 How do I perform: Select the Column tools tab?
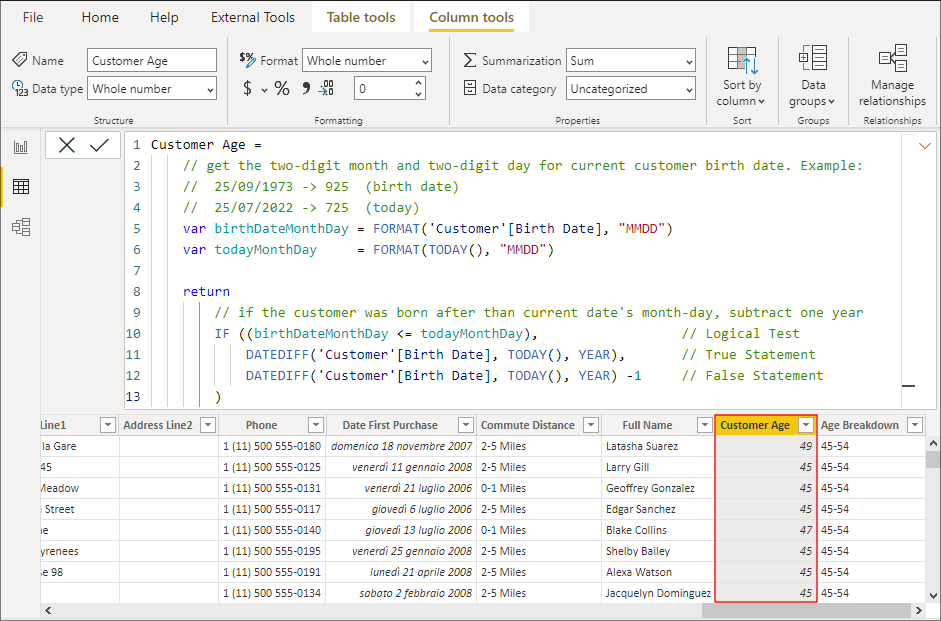tap(471, 17)
